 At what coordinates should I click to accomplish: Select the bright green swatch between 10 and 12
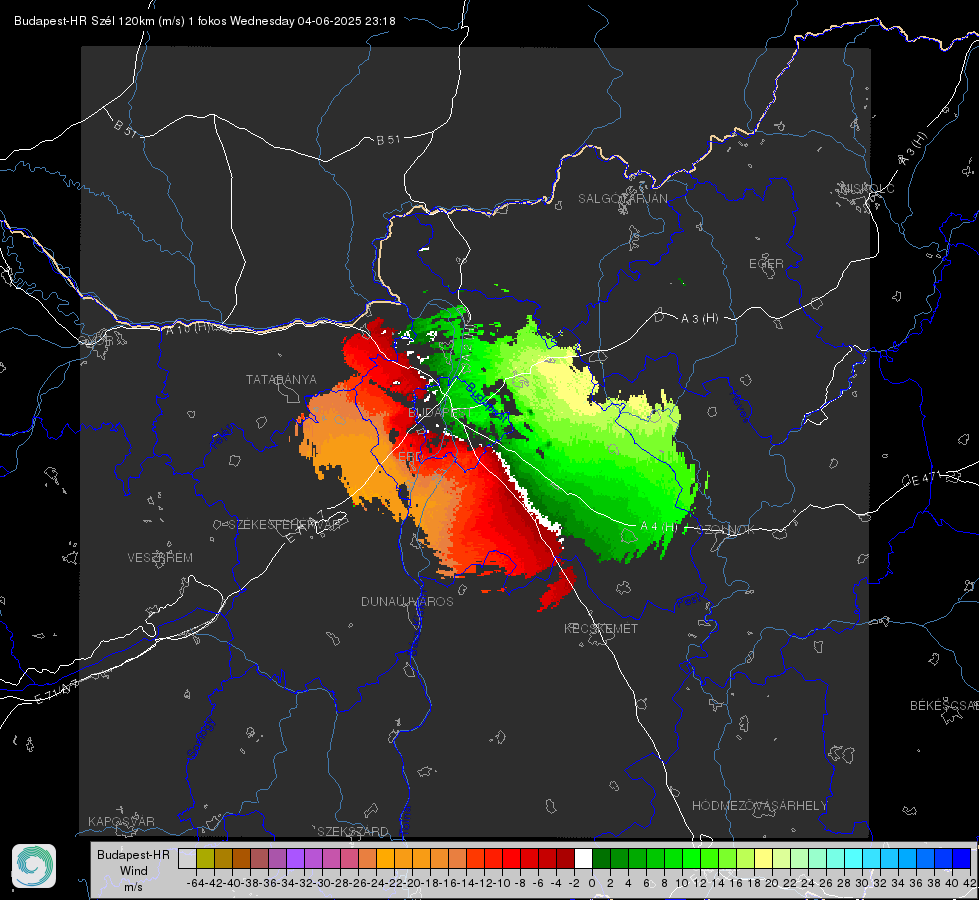pos(691,858)
